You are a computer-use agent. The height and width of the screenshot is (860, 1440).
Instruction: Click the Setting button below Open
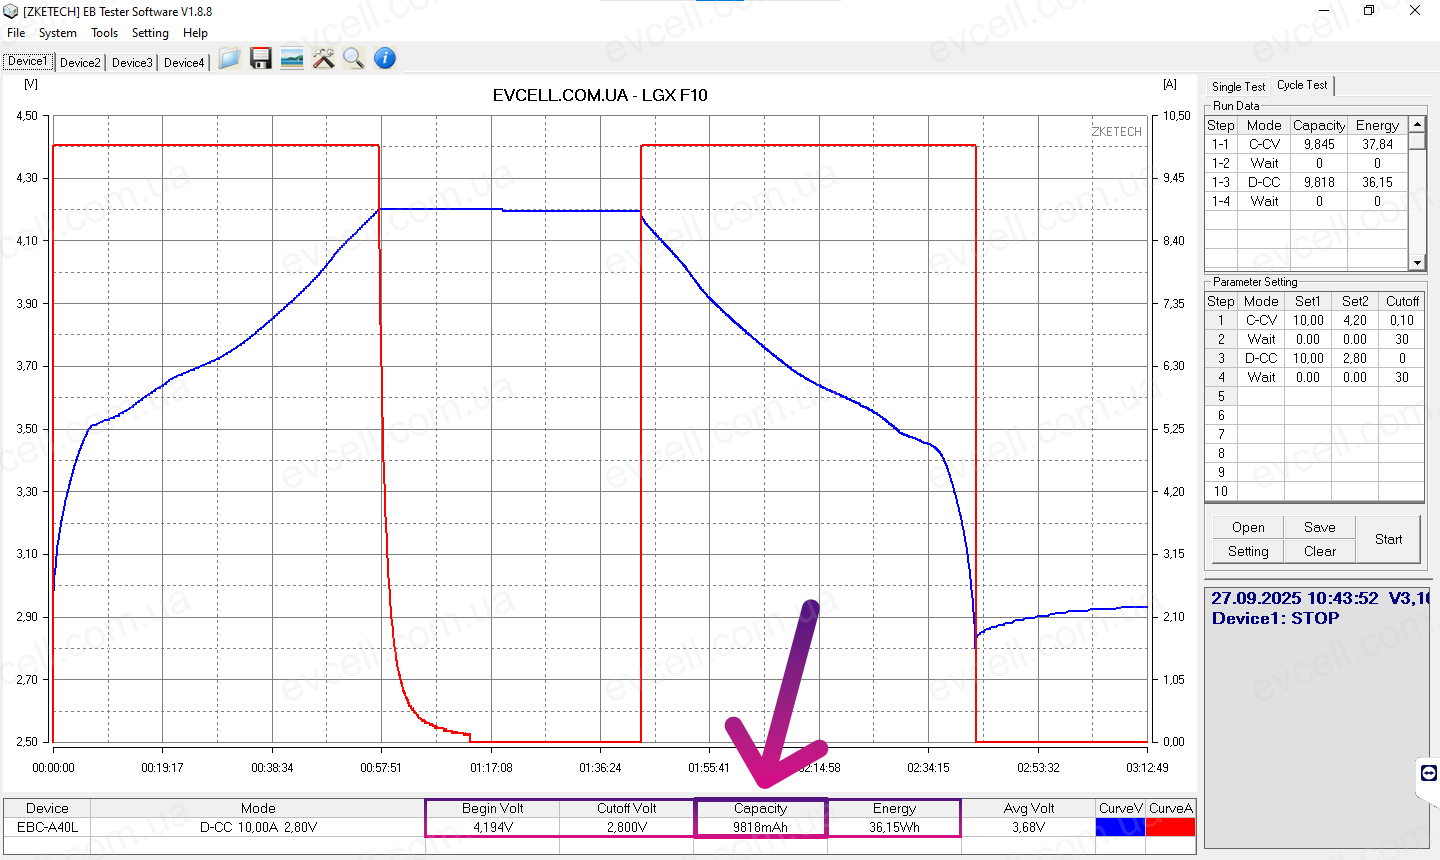click(x=1248, y=551)
